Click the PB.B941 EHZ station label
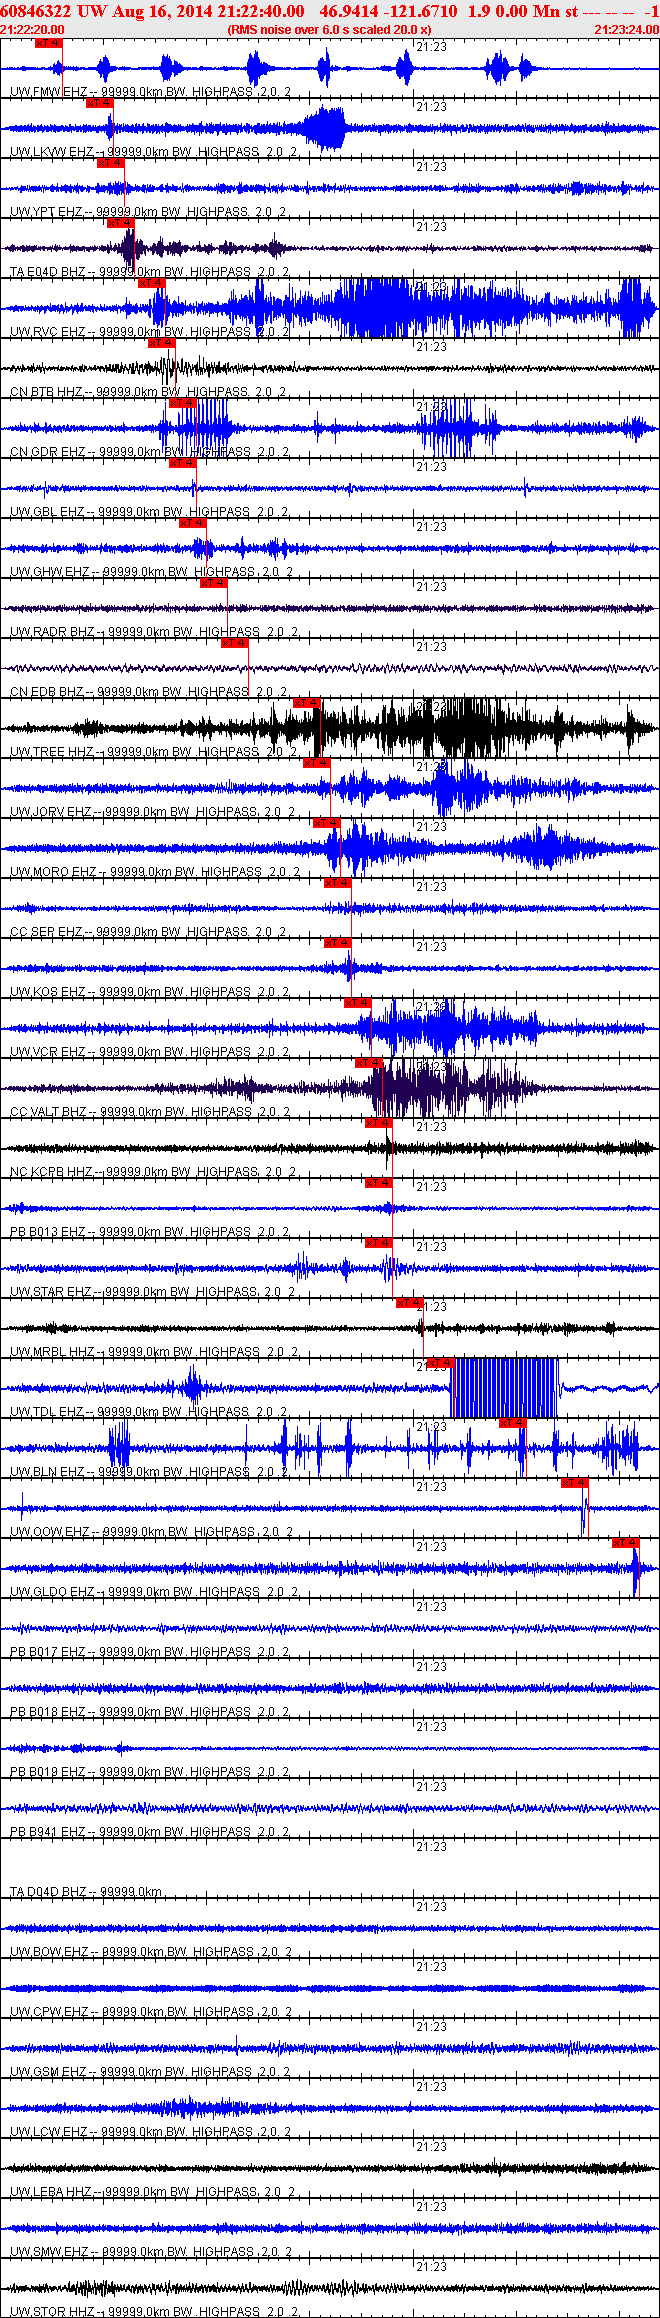 (48, 1832)
